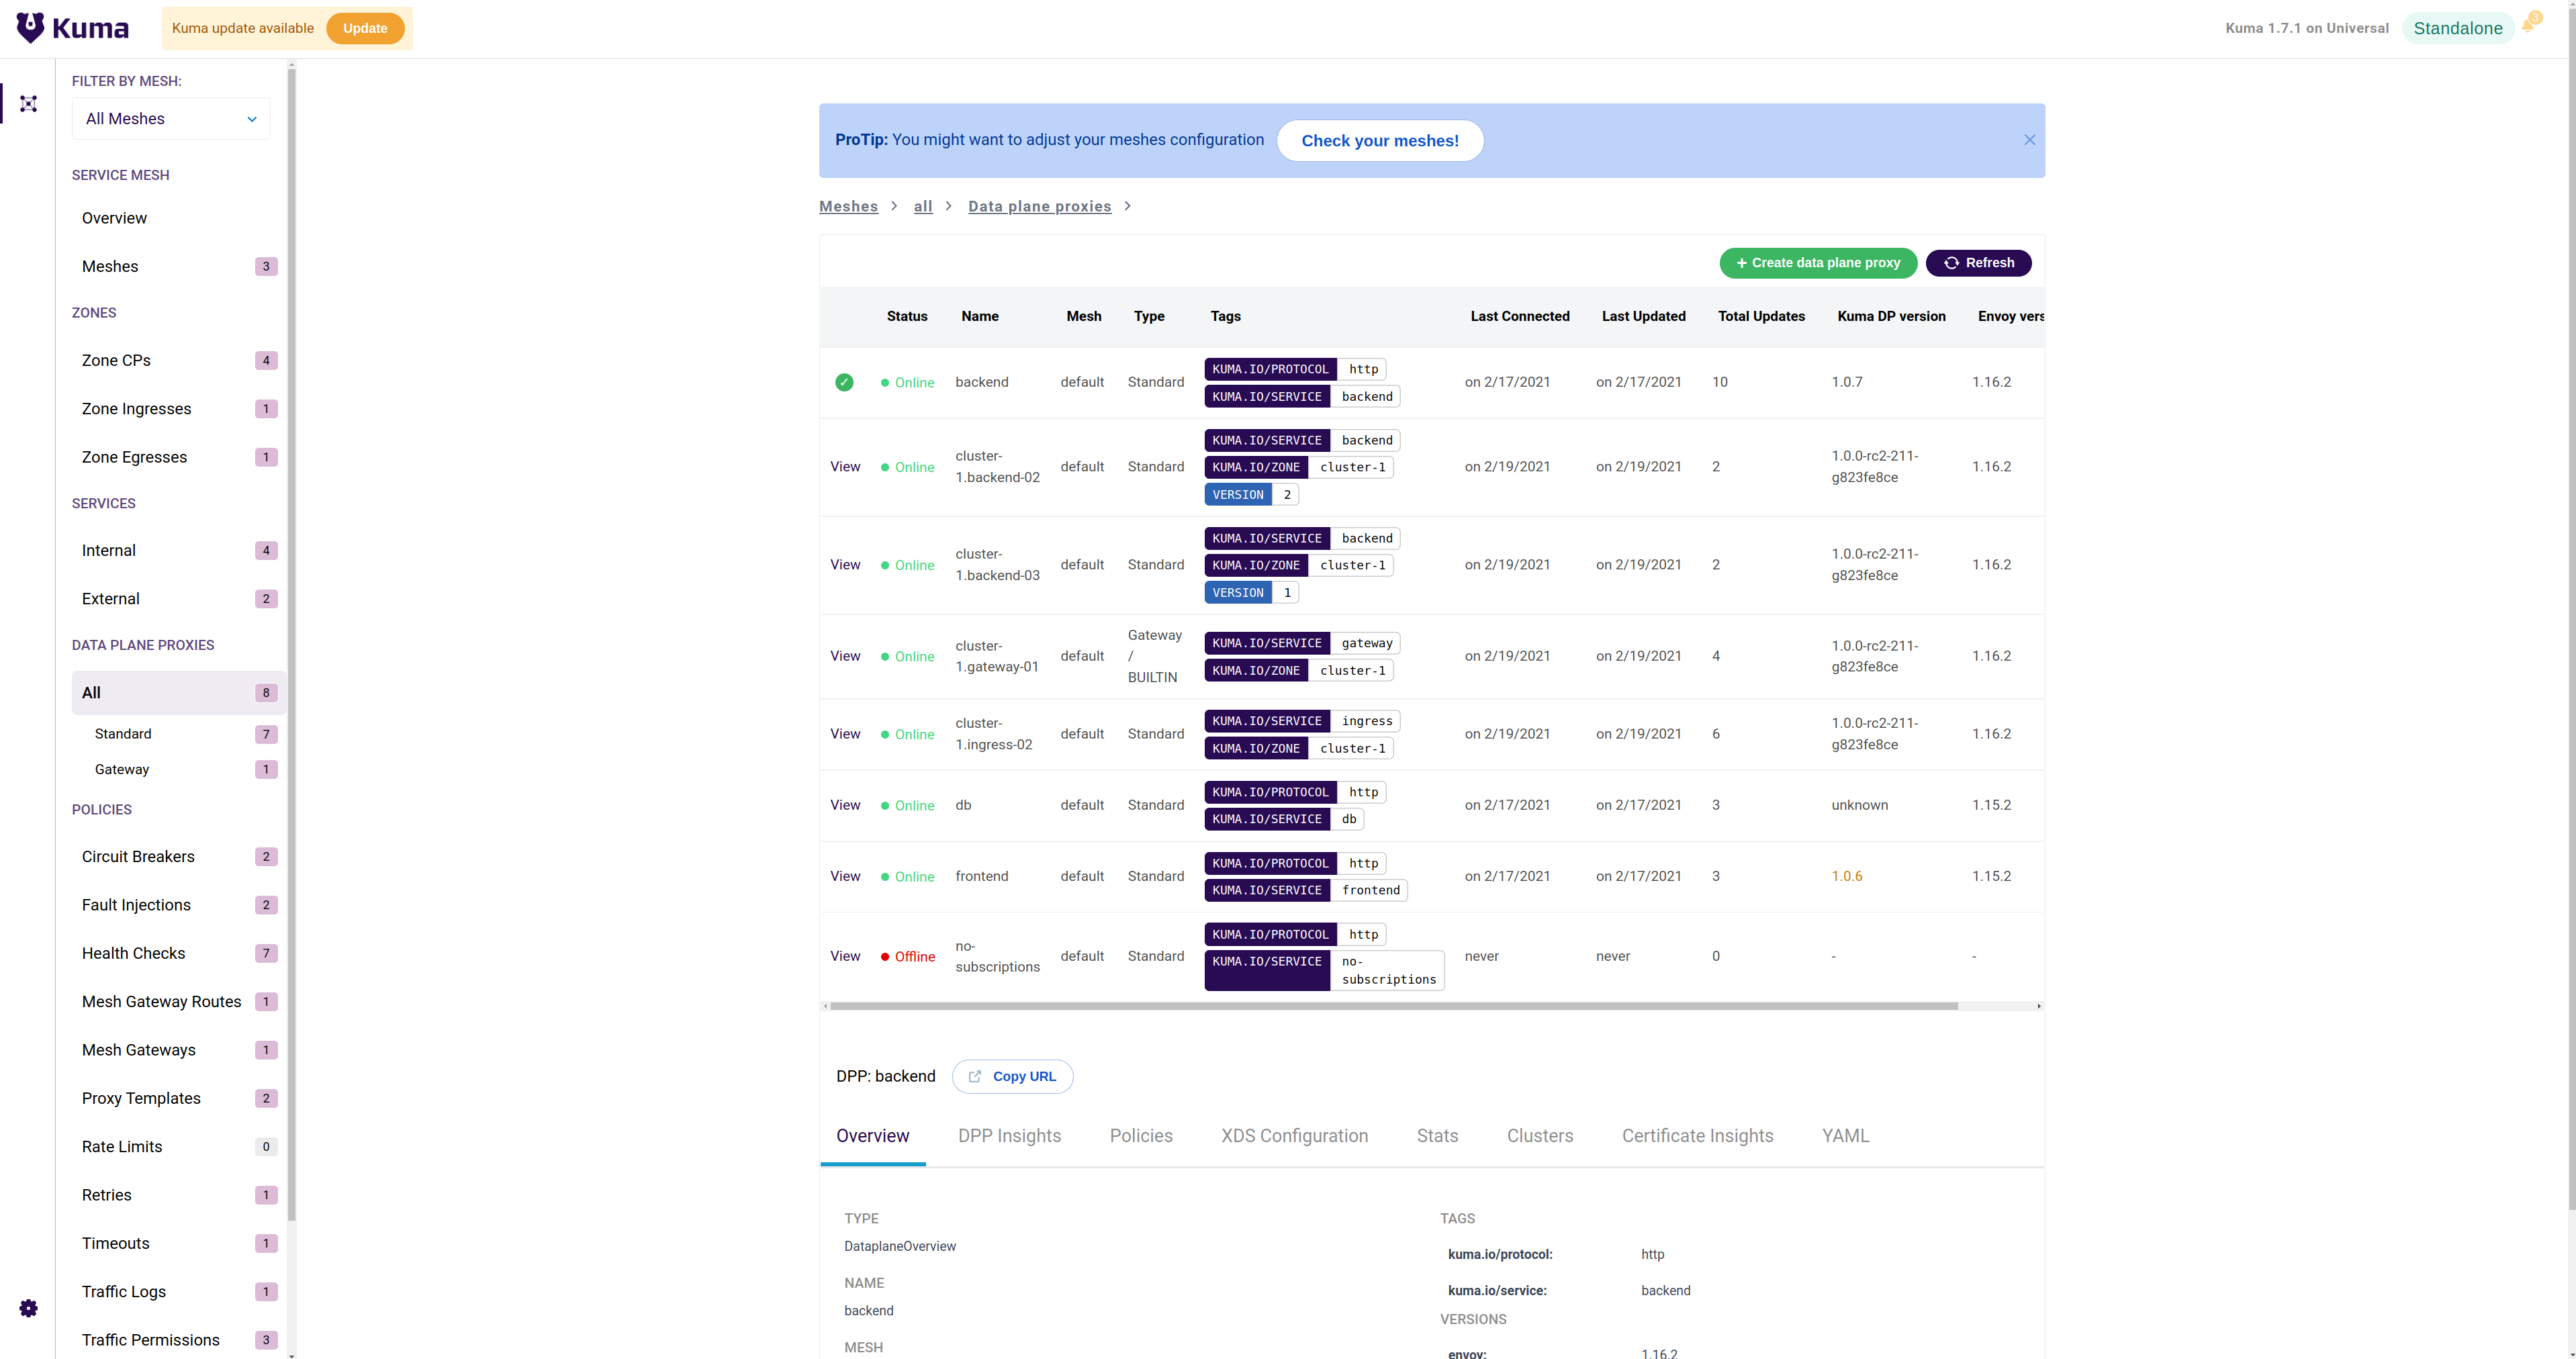Click the Update button for Kuma

coord(365,28)
